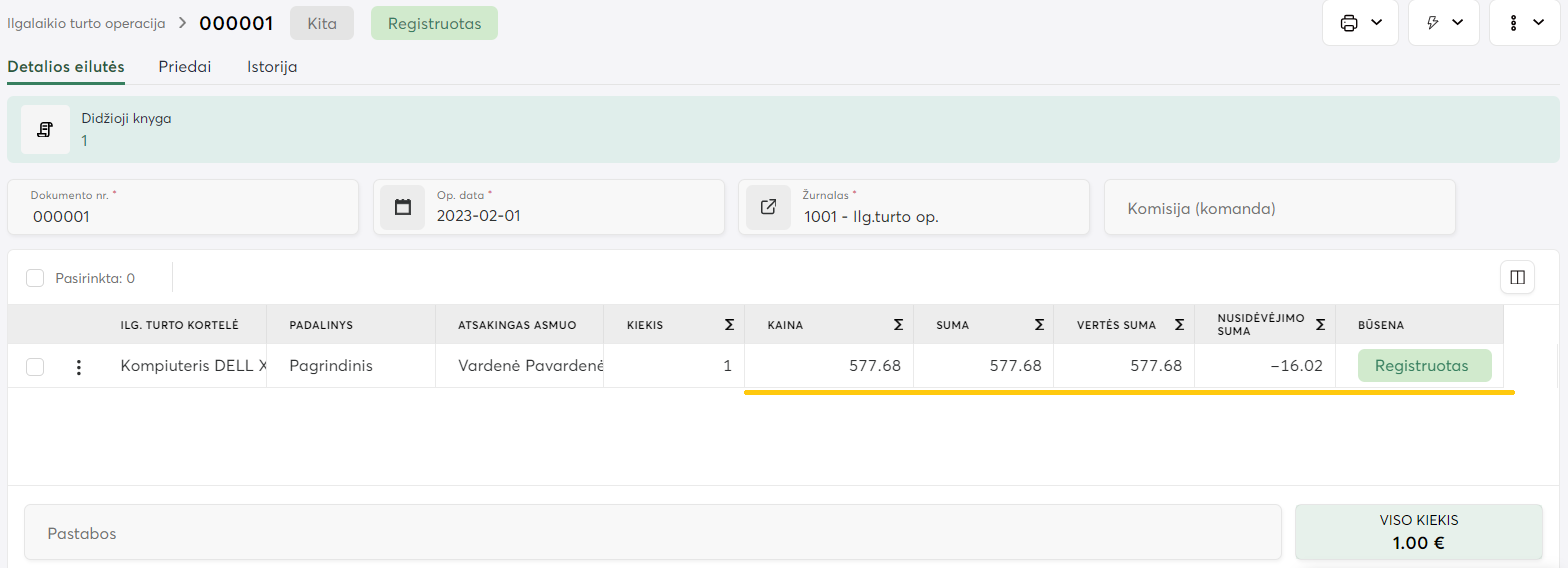Open the Žurnalas external link icon

pos(768,207)
